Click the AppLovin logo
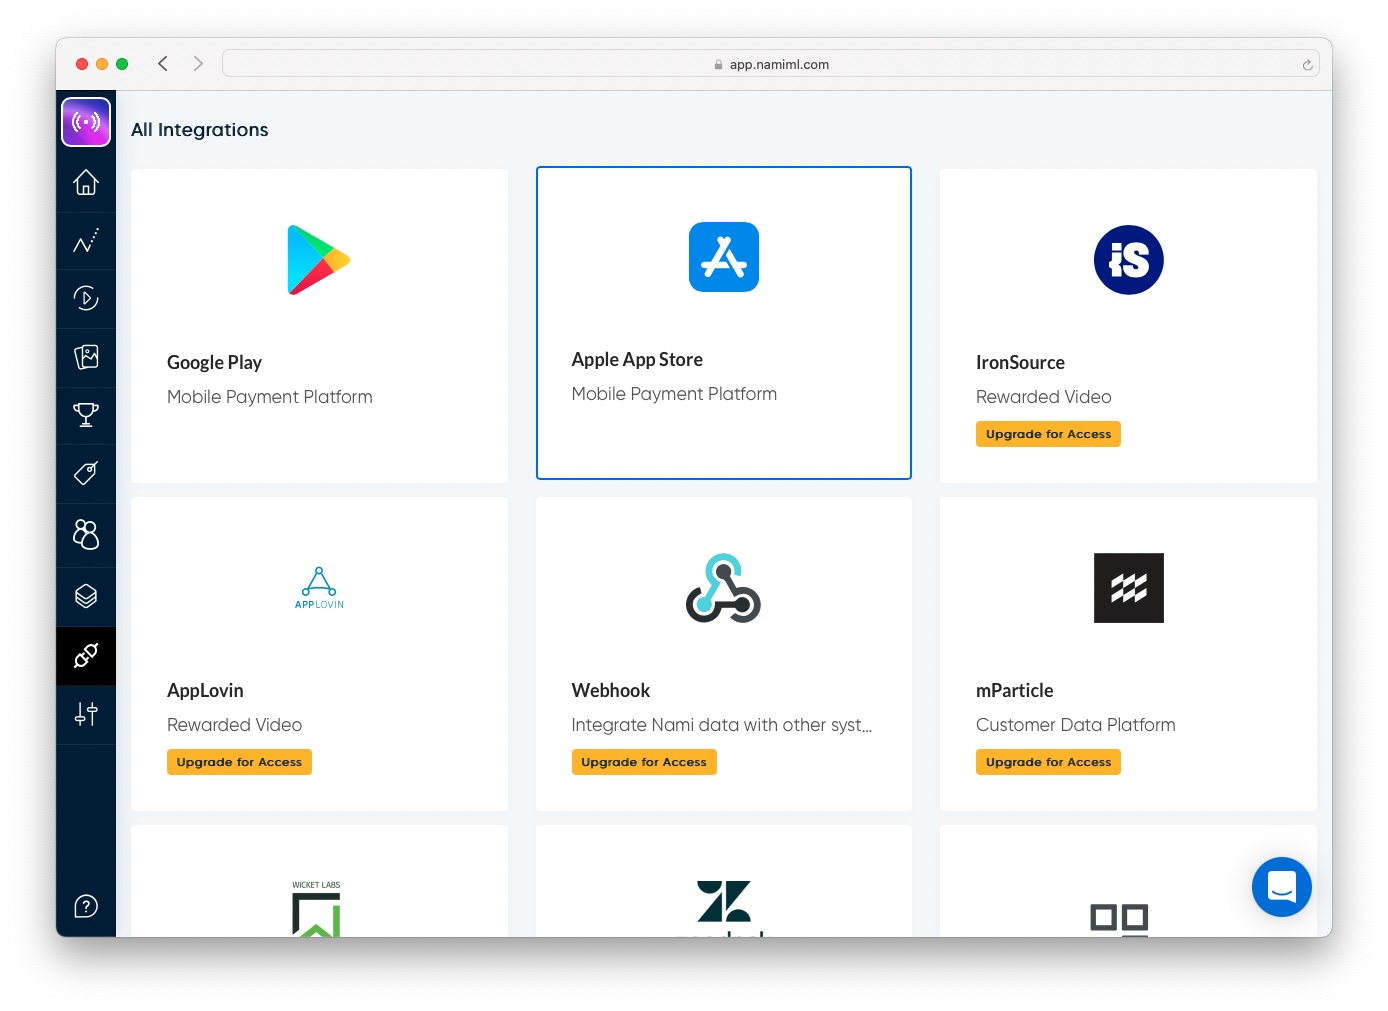 [x=319, y=588]
